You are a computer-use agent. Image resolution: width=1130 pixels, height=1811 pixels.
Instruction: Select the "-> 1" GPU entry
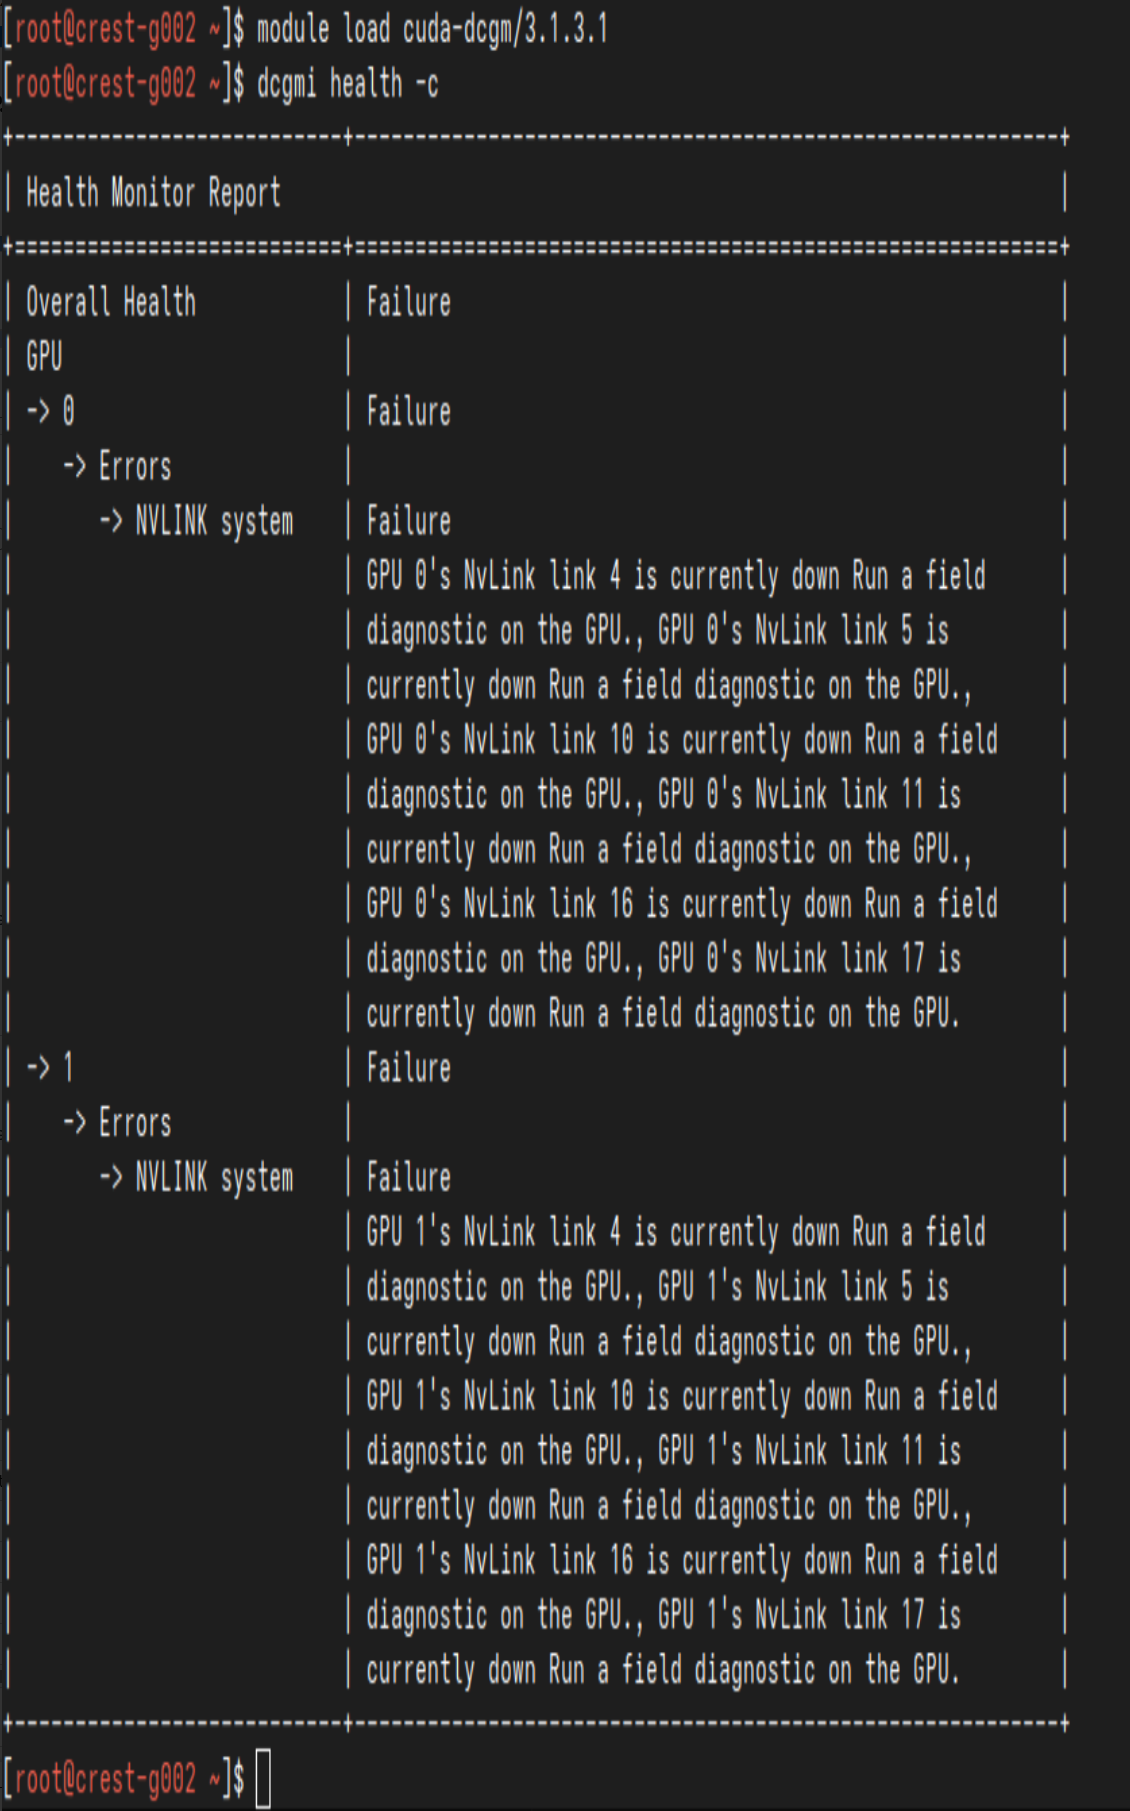coord(50,1068)
